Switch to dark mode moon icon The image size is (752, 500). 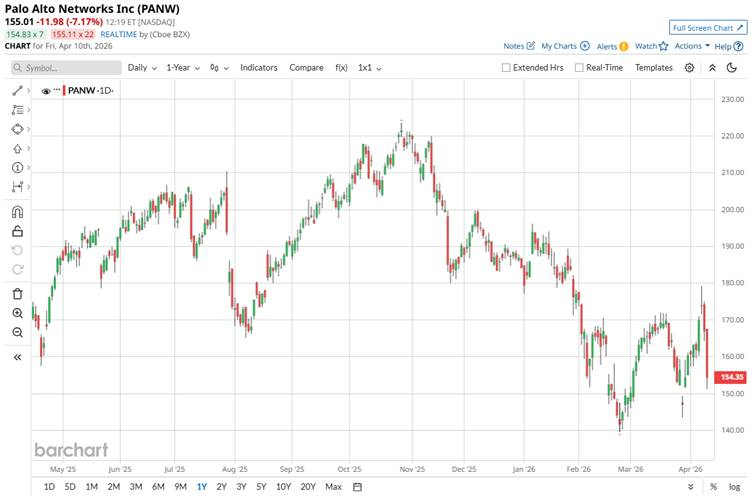click(736, 67)
